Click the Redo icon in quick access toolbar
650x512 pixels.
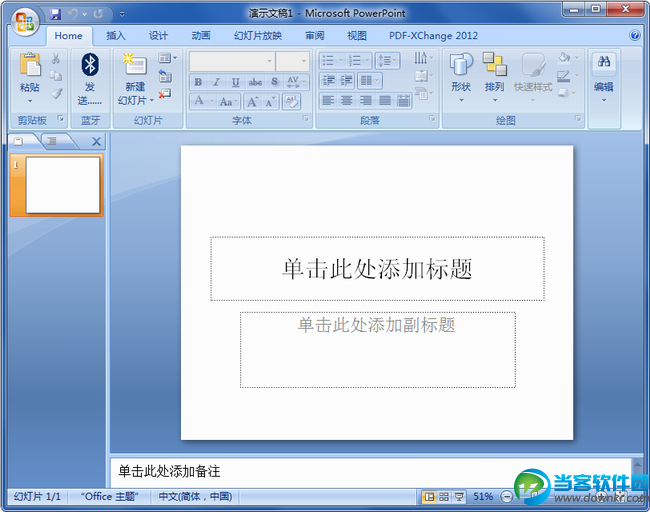(98, 14)
